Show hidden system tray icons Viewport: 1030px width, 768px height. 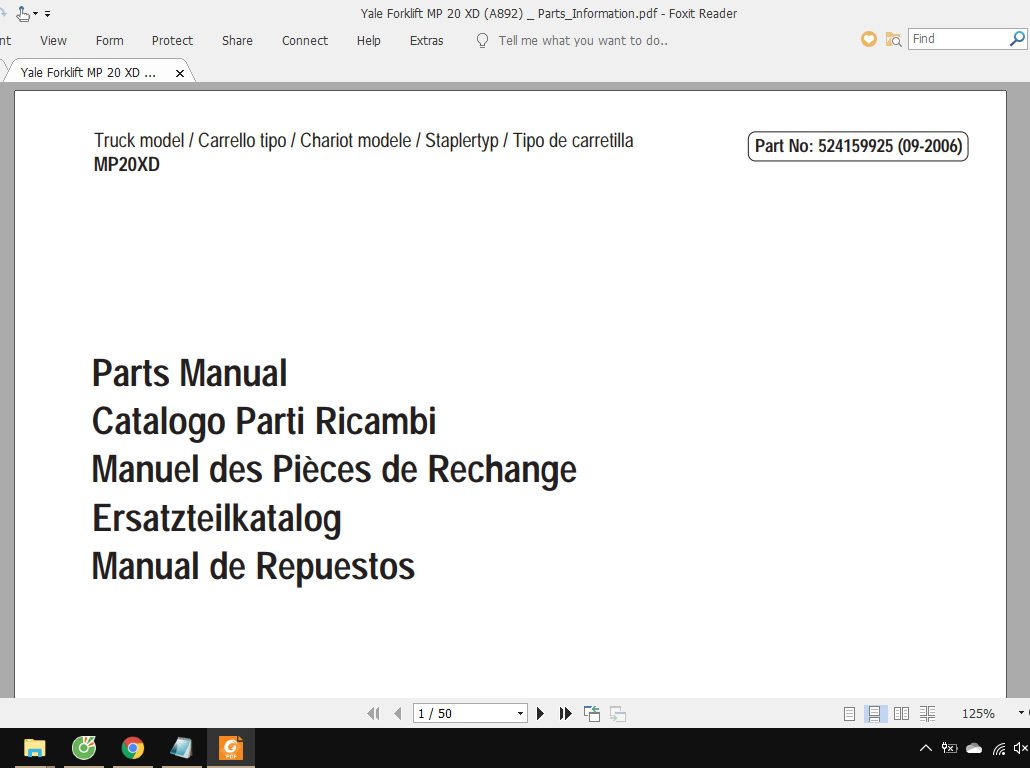(x=926, y=748)
